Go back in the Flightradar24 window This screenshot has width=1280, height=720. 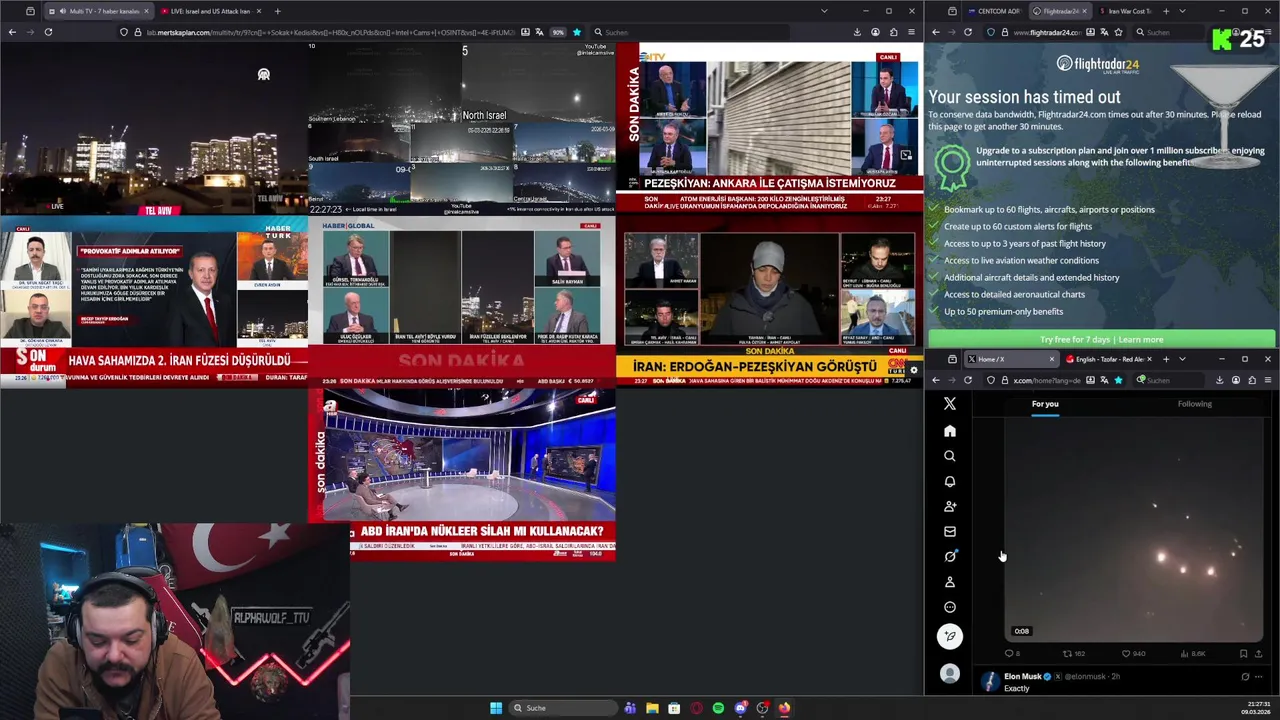[936, 32]
